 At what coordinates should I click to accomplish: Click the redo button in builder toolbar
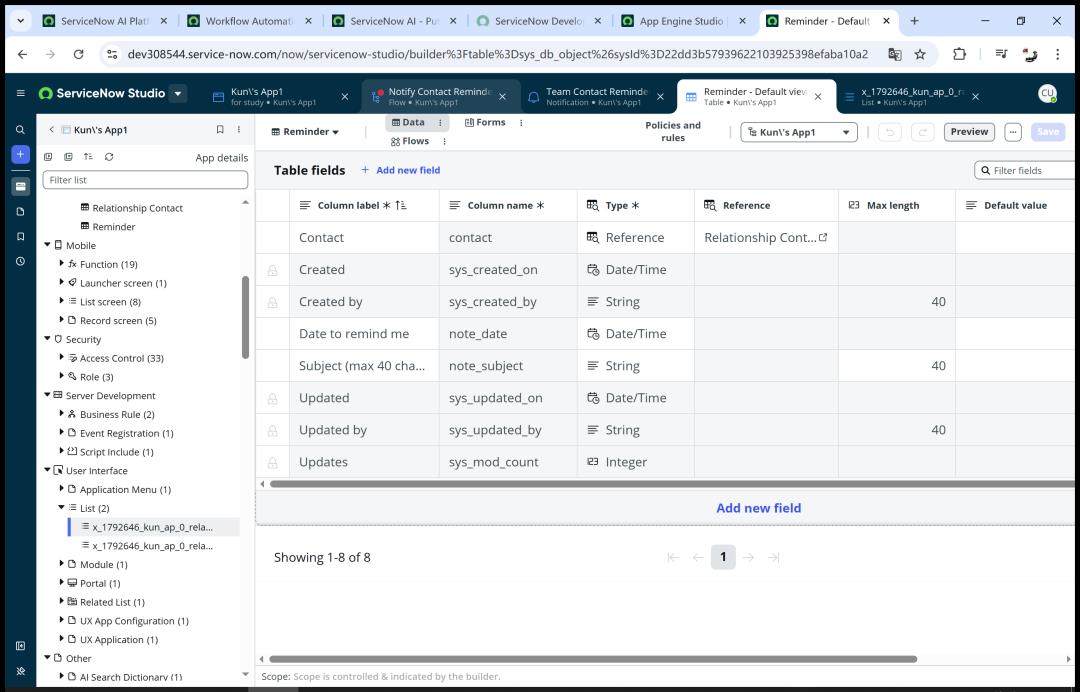tap(922, 132)
